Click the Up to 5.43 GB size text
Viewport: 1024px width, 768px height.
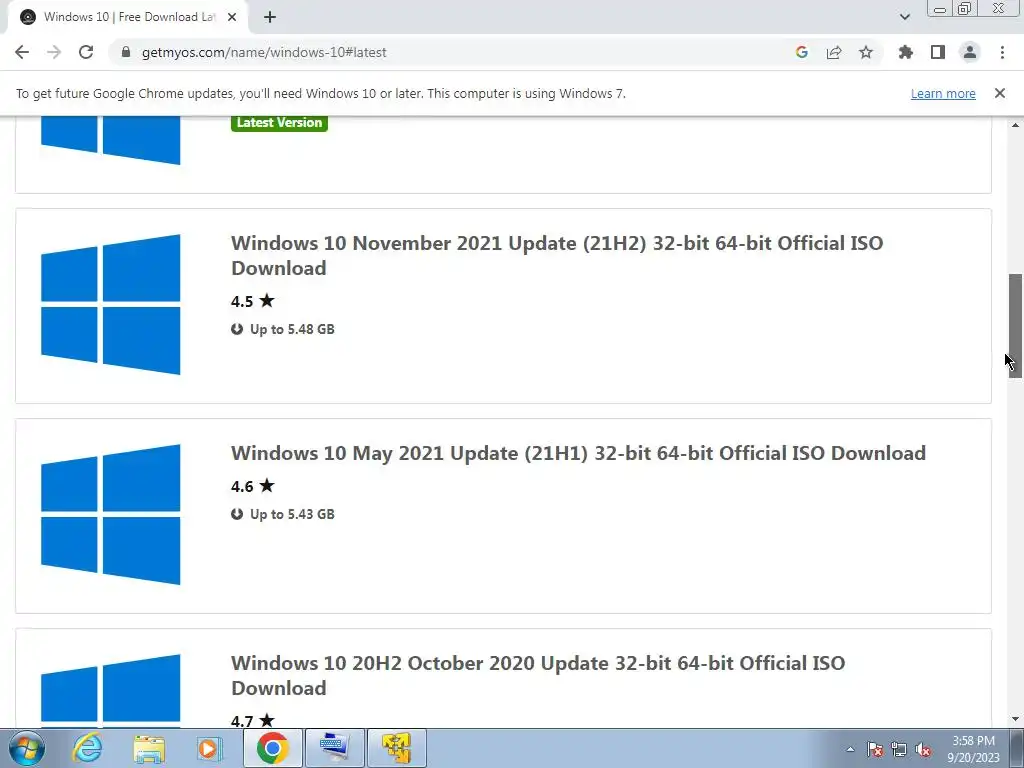[x=292, y=514]
